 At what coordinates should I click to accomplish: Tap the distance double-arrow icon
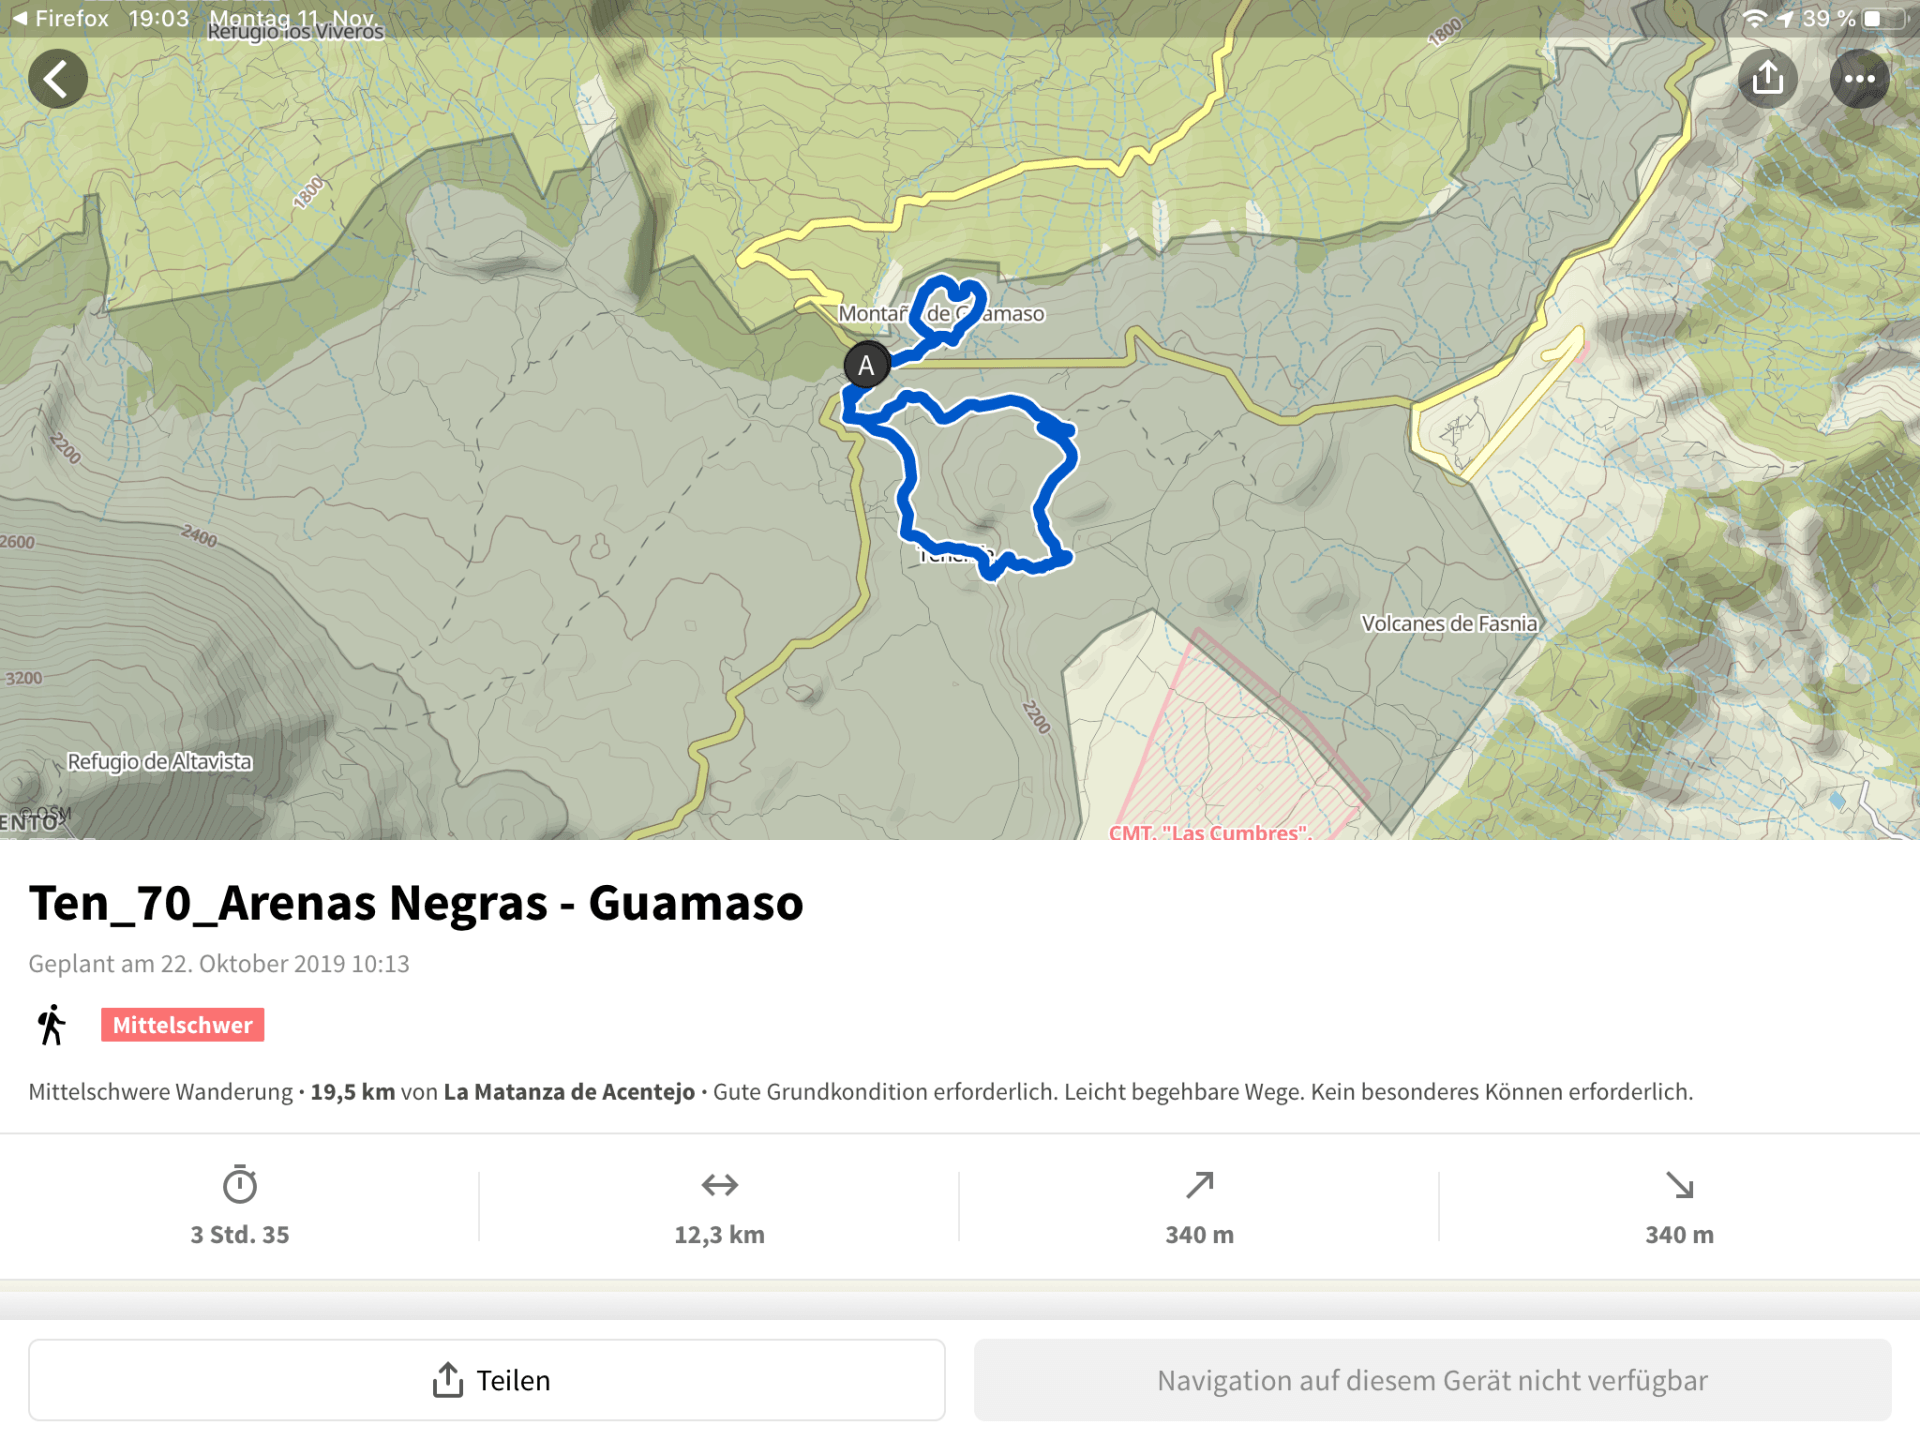tap(719, 1185)
